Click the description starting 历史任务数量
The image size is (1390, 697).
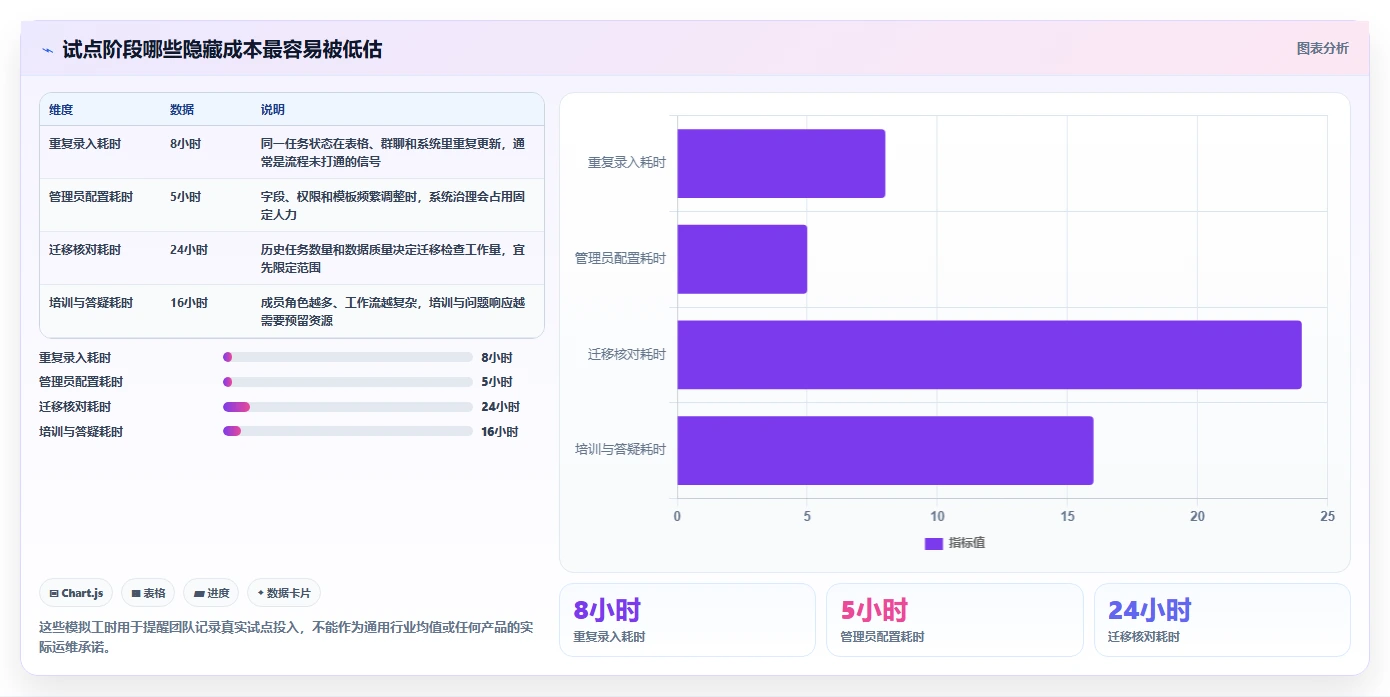point(393,259)
